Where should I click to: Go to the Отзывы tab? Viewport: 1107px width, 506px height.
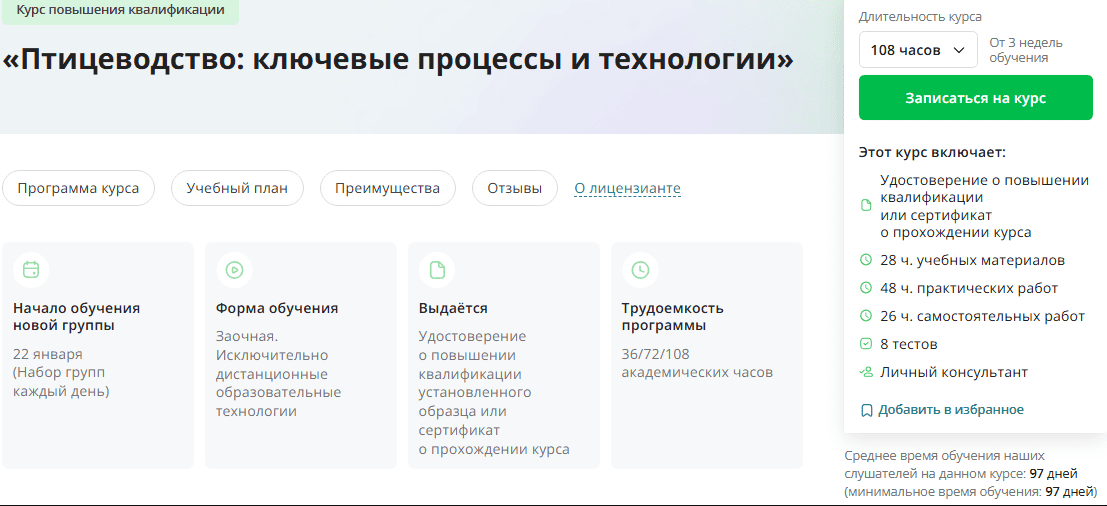pos(514,188)
